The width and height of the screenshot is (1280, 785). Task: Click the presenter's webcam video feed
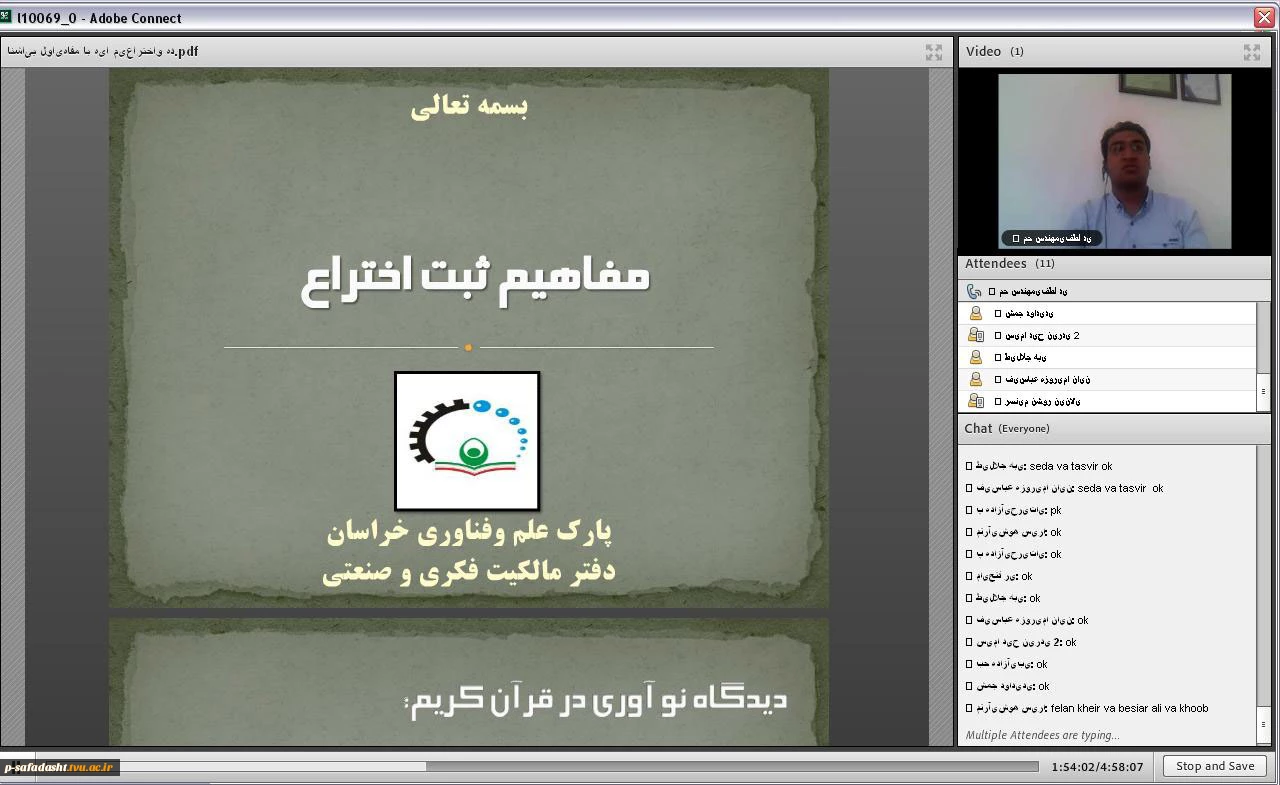click(x=1115, y=161)
